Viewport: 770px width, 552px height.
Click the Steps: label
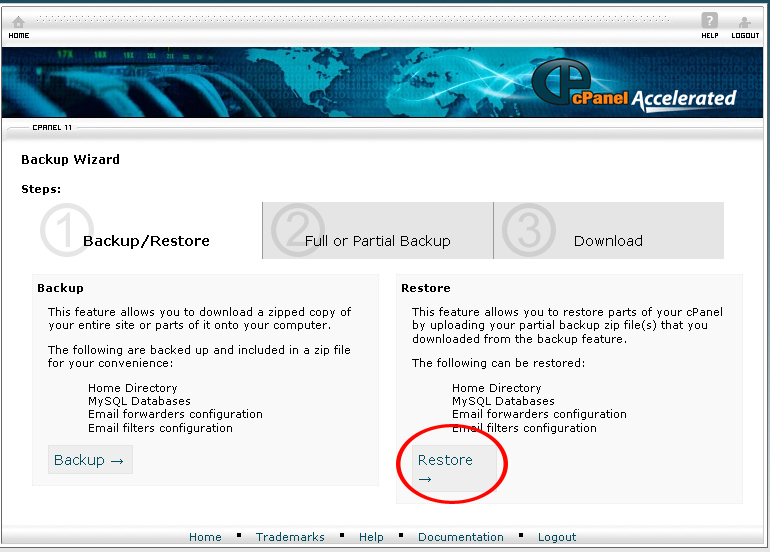[41, 189]
